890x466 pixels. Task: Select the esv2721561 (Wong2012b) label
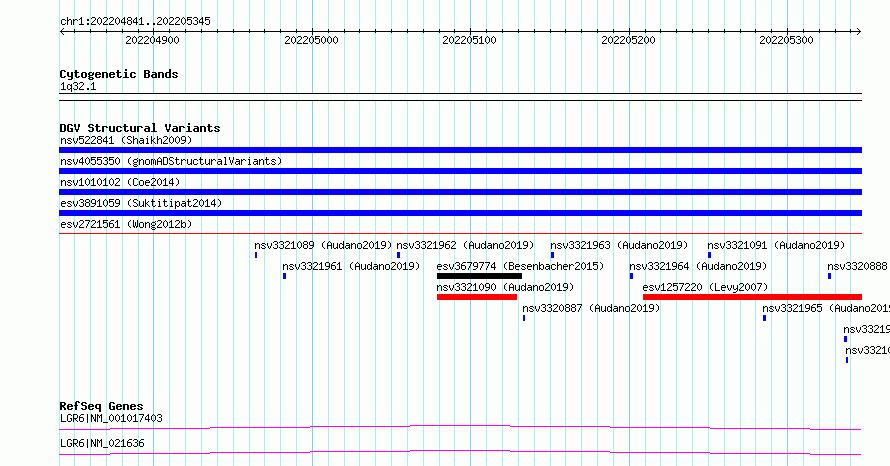(126, 224)
